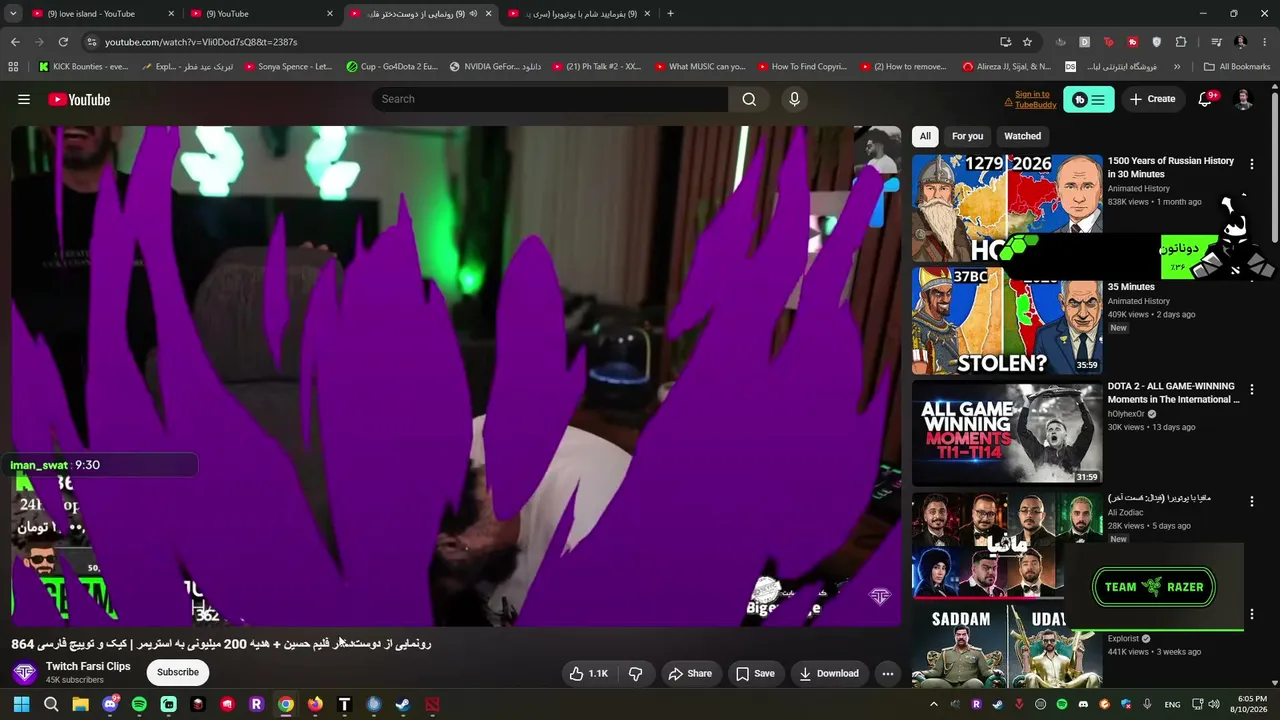Open the Create menu button
This screenshot has height=720, width=1280.
coord(1153,99)
